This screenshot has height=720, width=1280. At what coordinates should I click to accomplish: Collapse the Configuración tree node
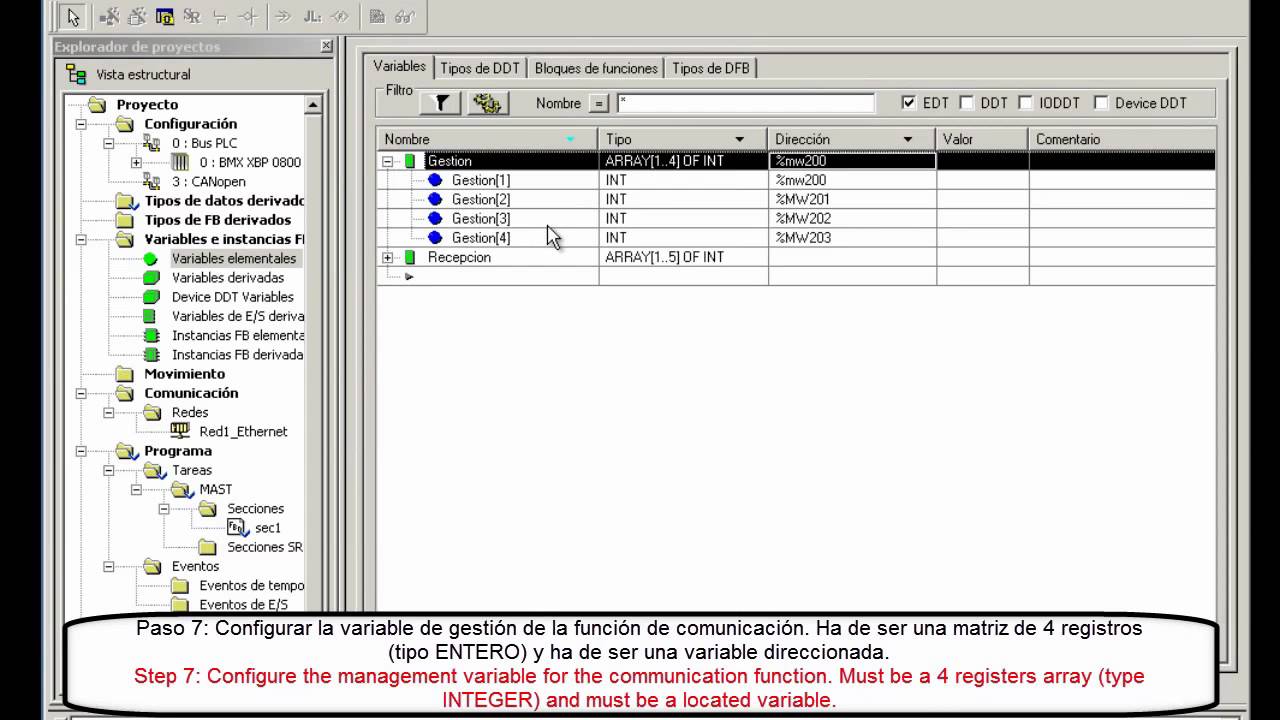point(81,124)
